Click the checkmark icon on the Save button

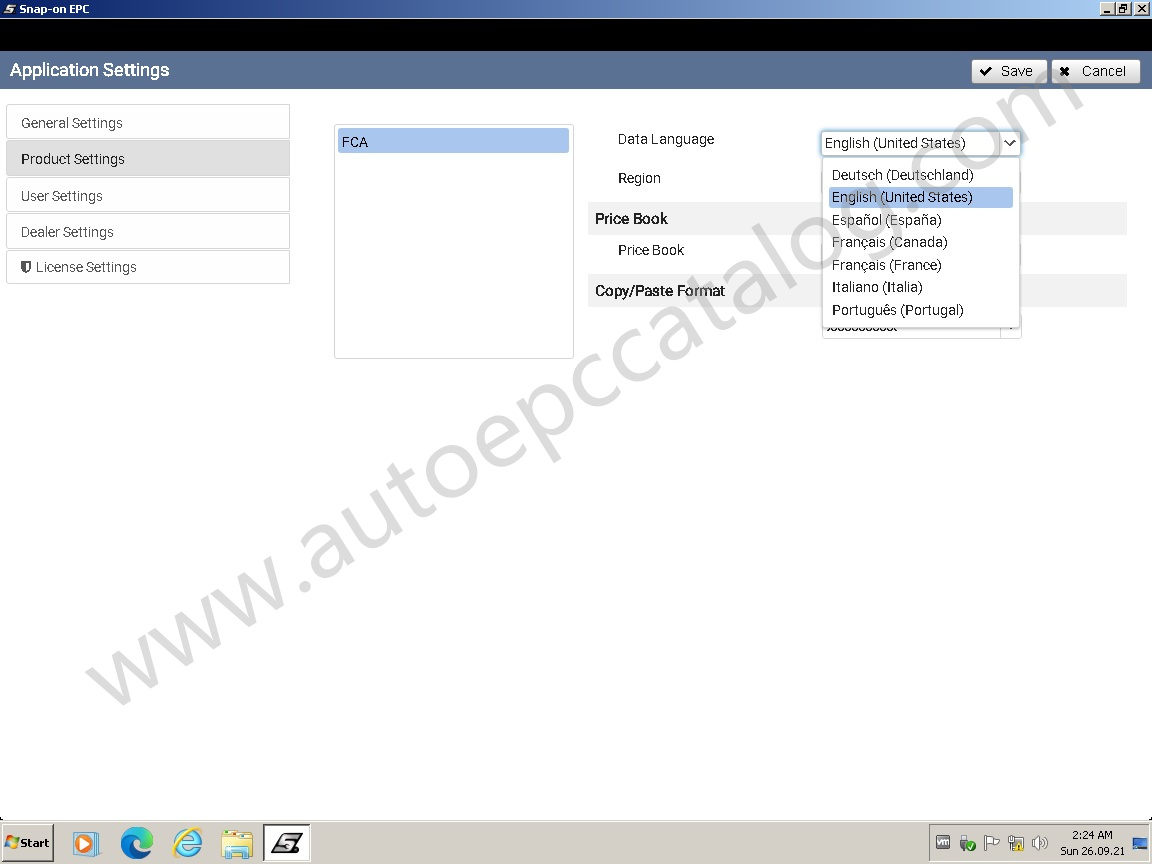[986, 71]
